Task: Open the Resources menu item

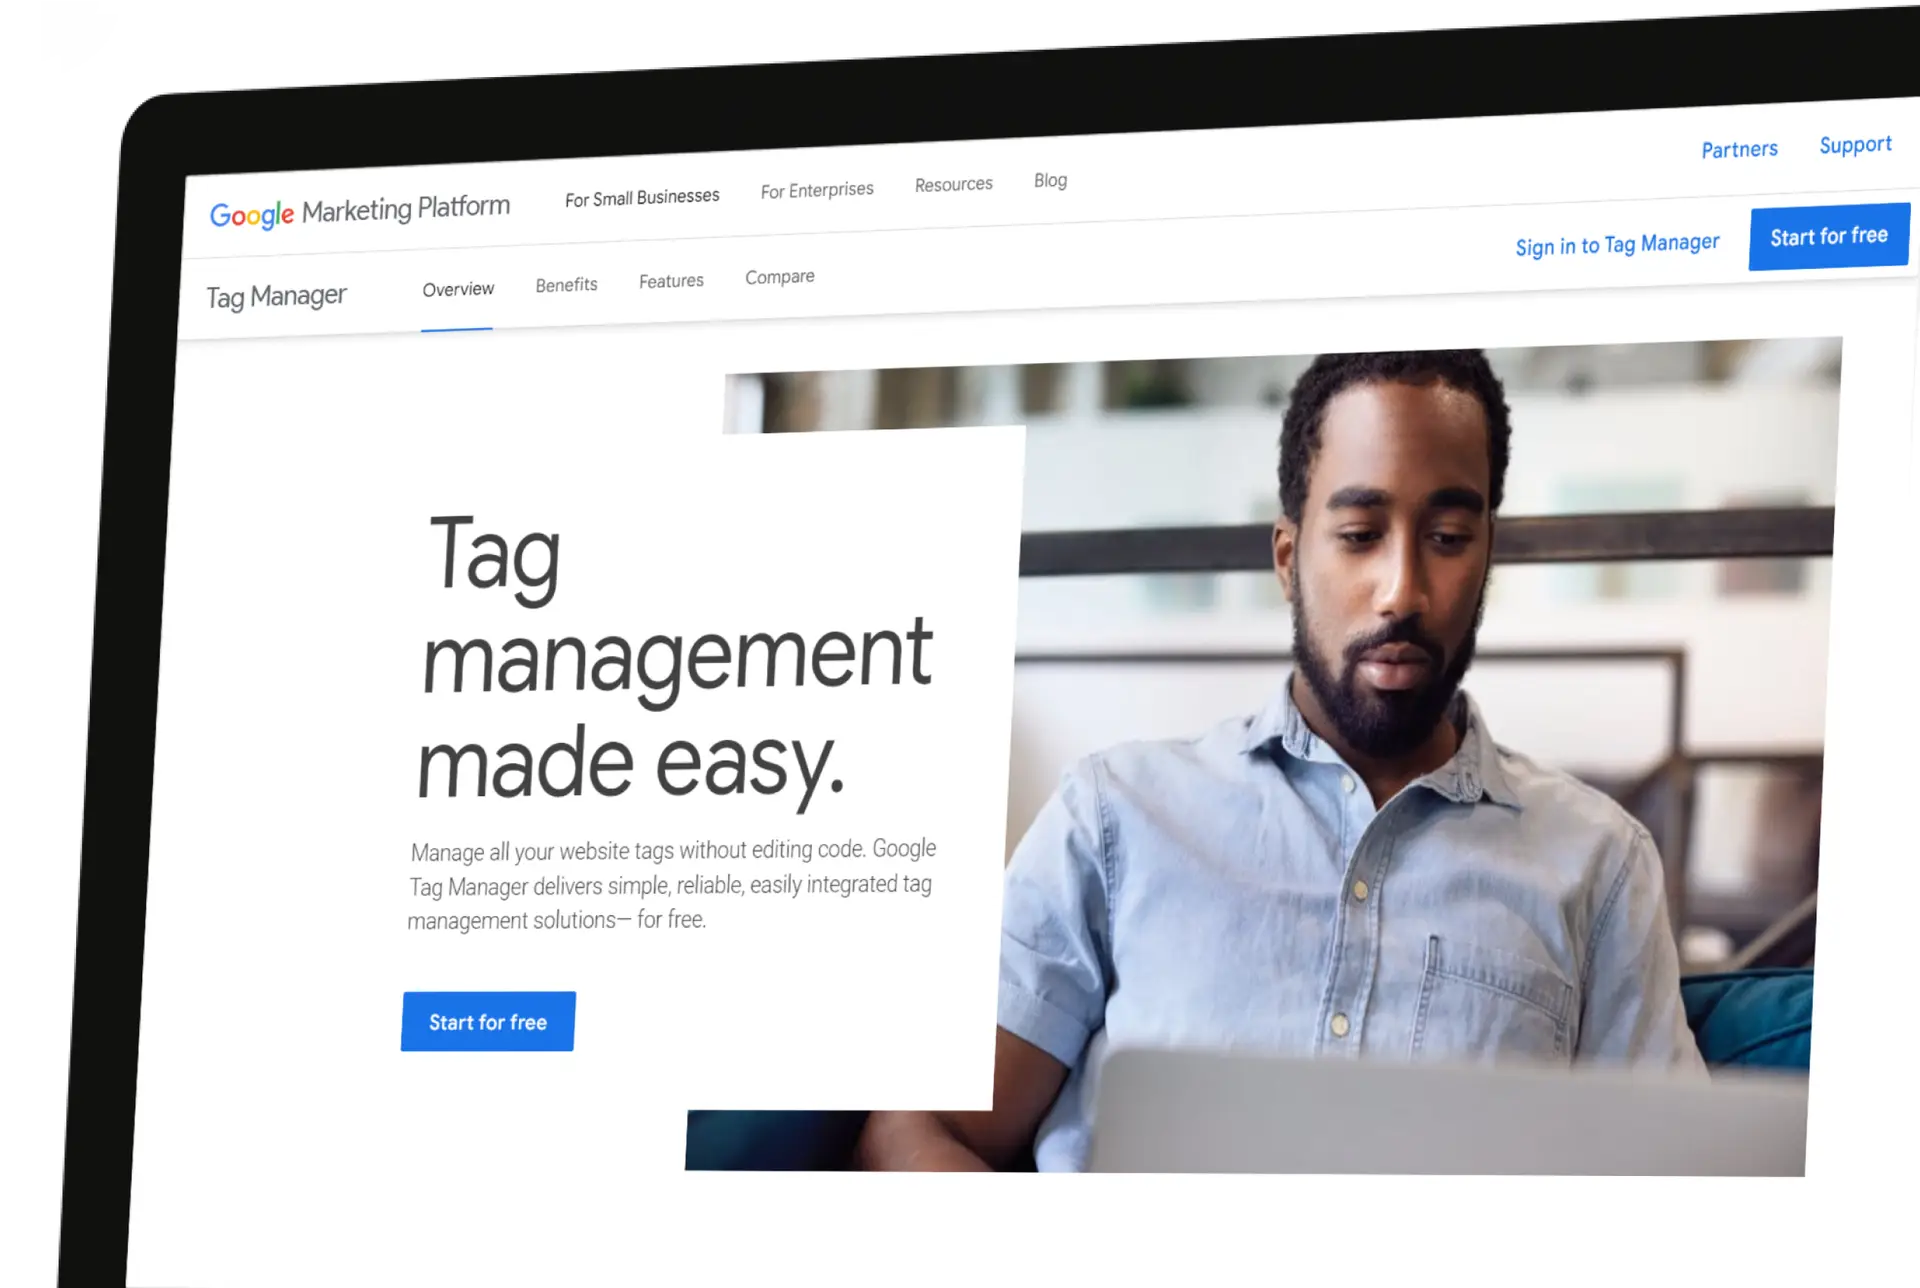Action: pyautogui.click(x=954, y=185)
